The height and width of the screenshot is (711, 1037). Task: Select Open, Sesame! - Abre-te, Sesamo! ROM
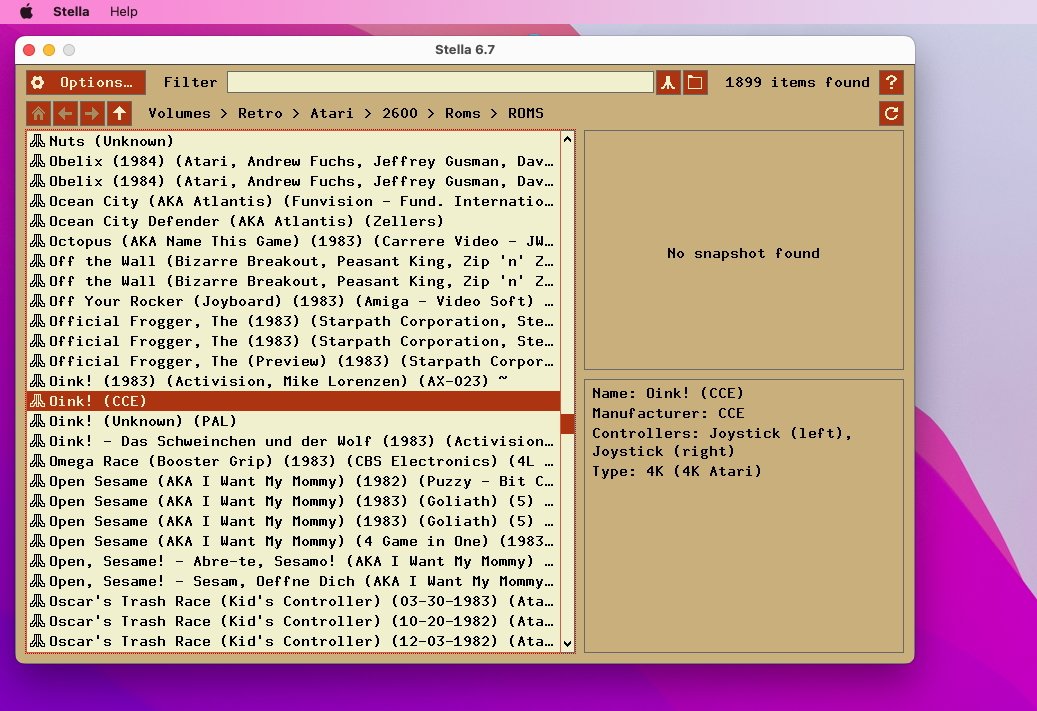pyautogui.click(x=293, y=562)
